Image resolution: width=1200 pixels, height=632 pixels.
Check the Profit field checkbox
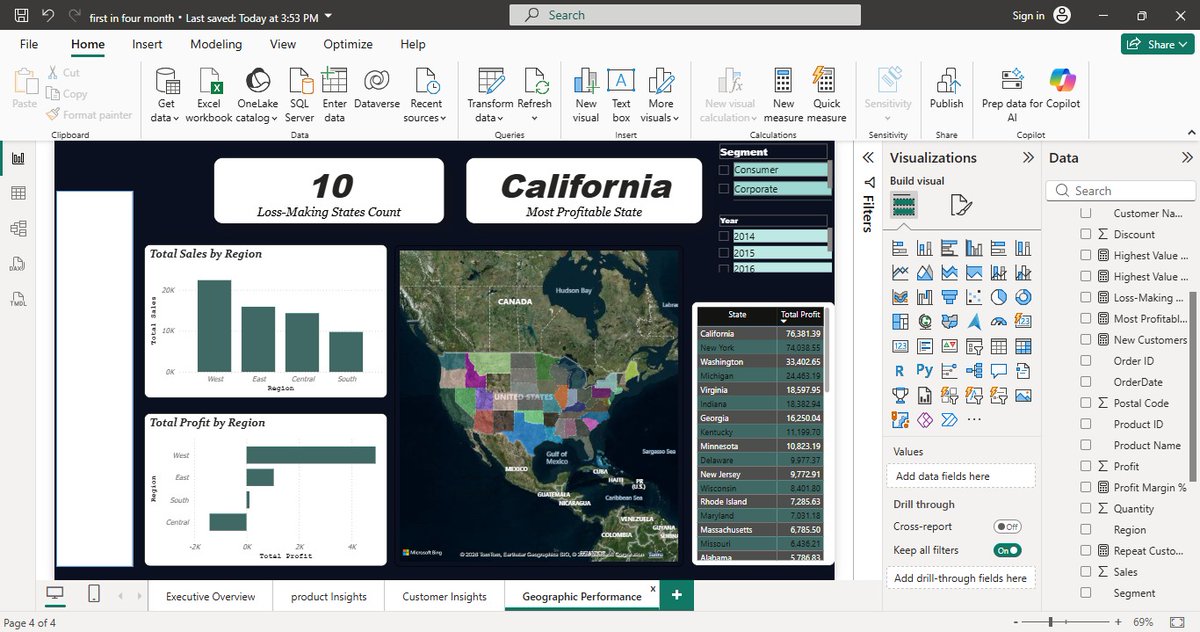(1086, 466)
